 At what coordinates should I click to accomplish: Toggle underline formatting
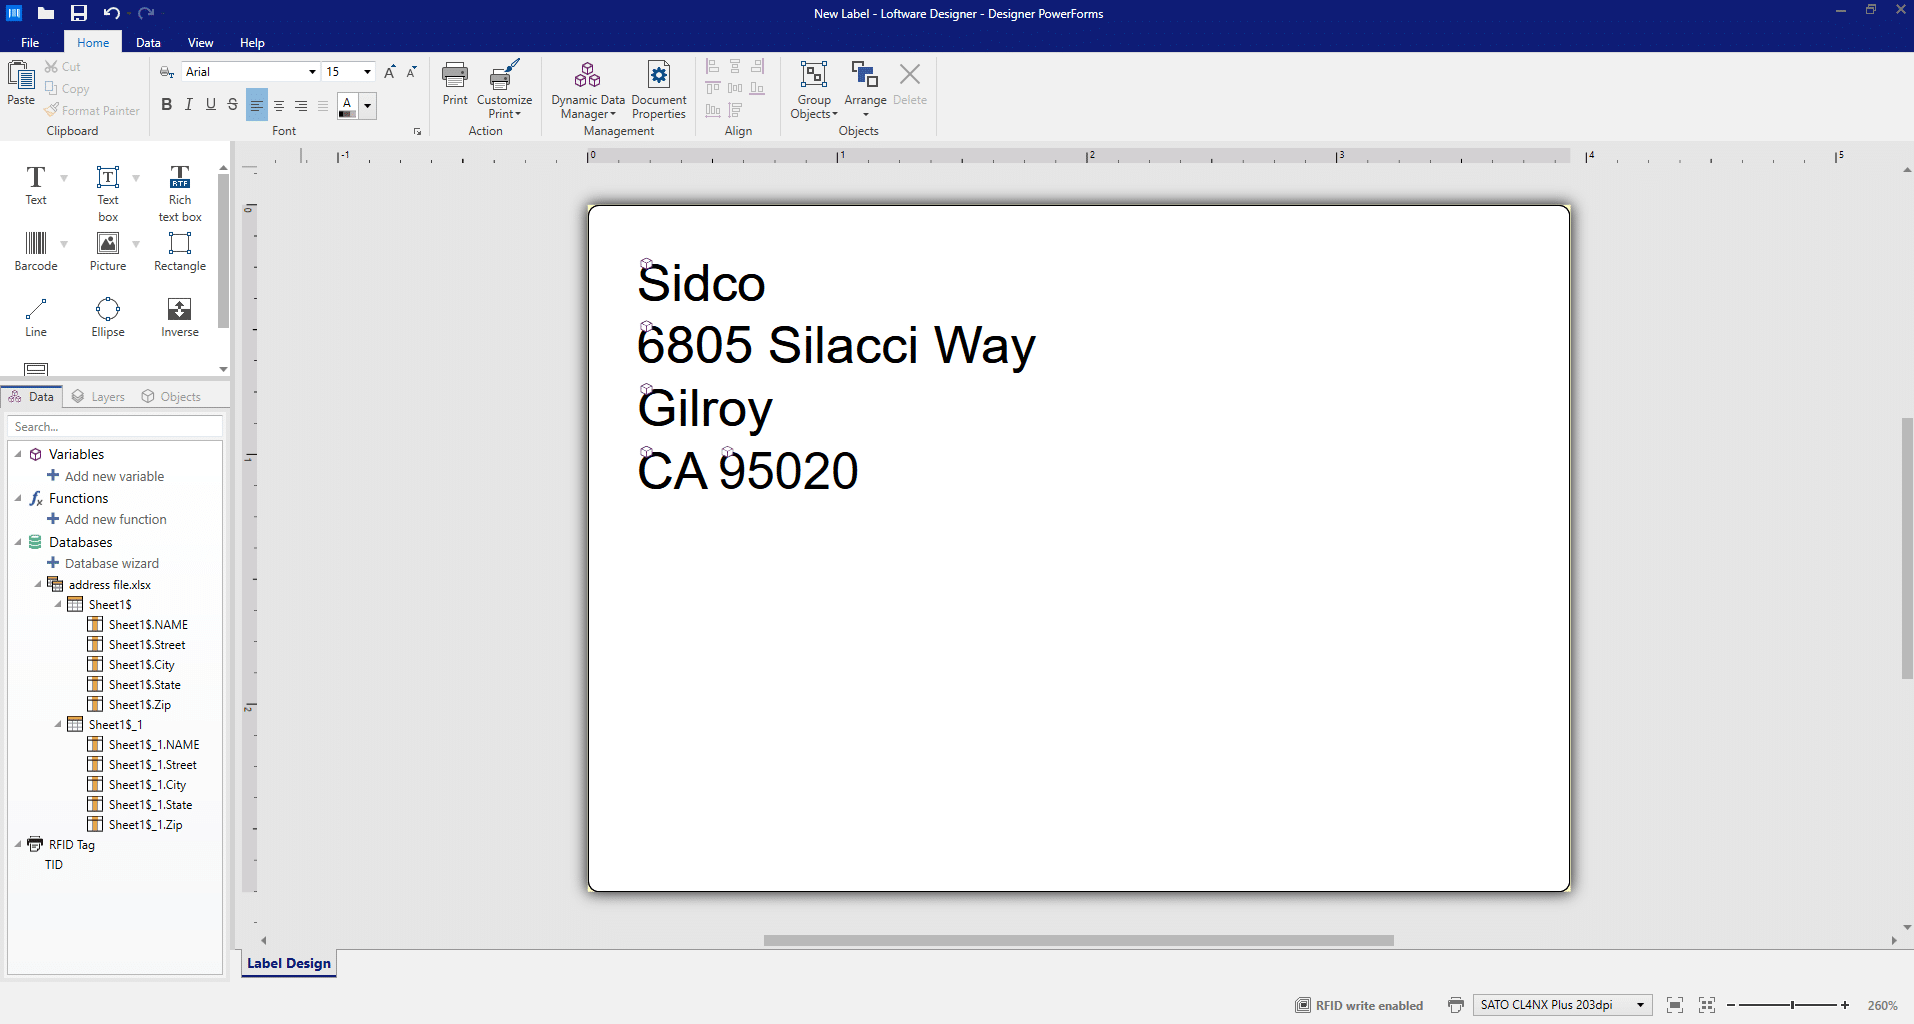210,104
